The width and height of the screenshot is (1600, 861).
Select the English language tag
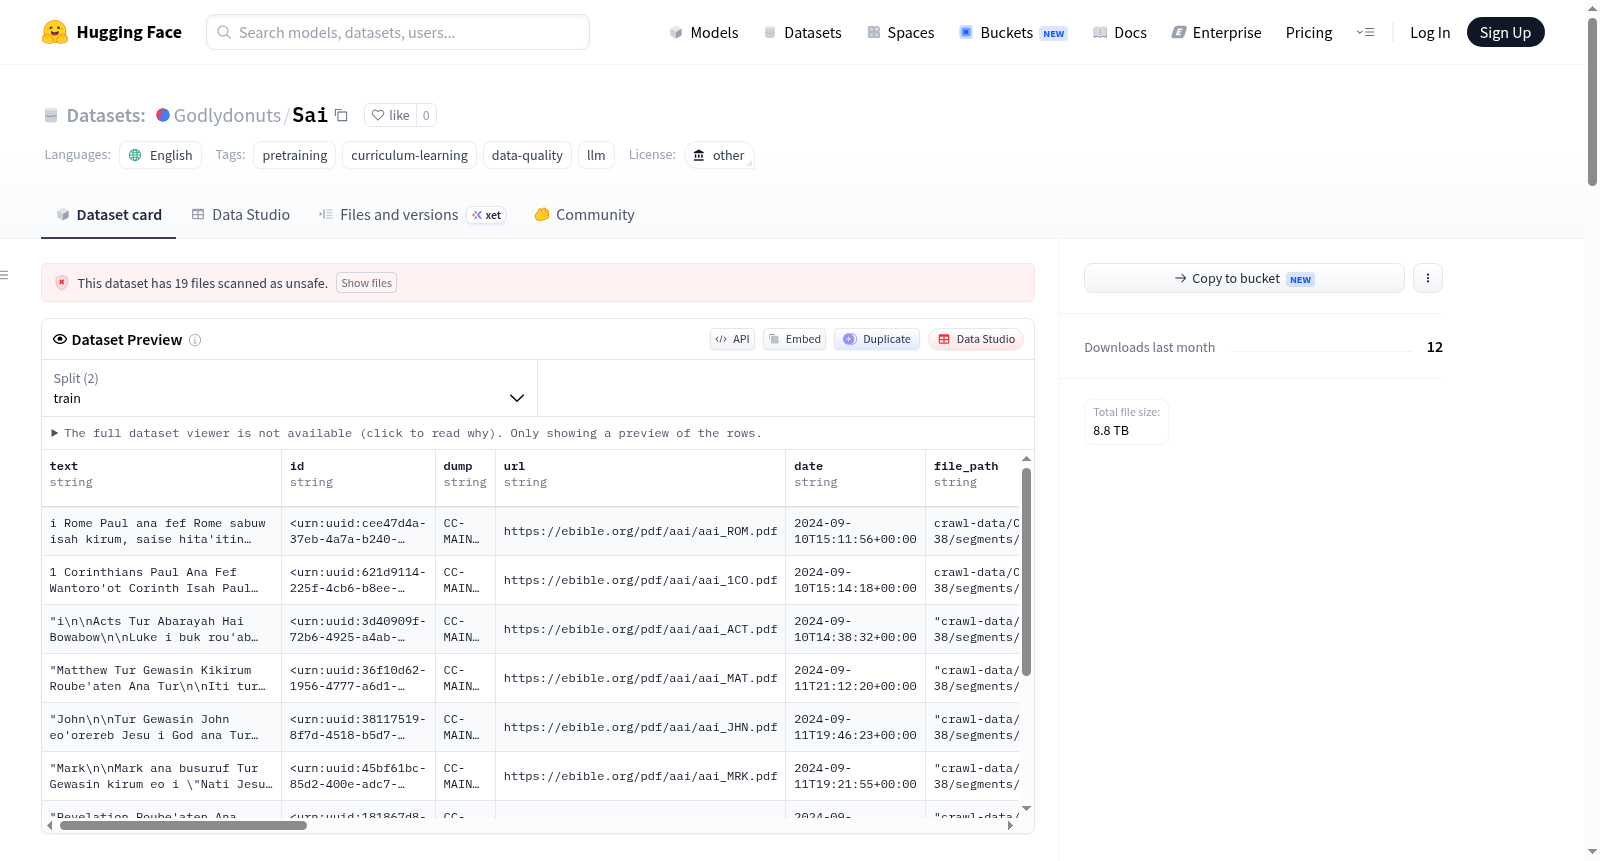pyautogui.click(x=160, y=155)
